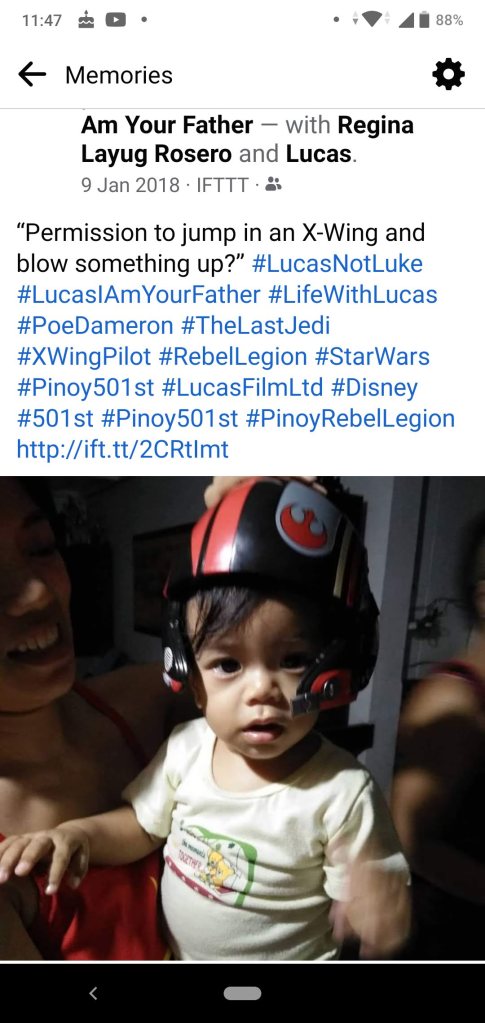Screen dimensions: 485x1023
Task: Open the #PoeDameron hashtag
Action: (x=95, y=325)
